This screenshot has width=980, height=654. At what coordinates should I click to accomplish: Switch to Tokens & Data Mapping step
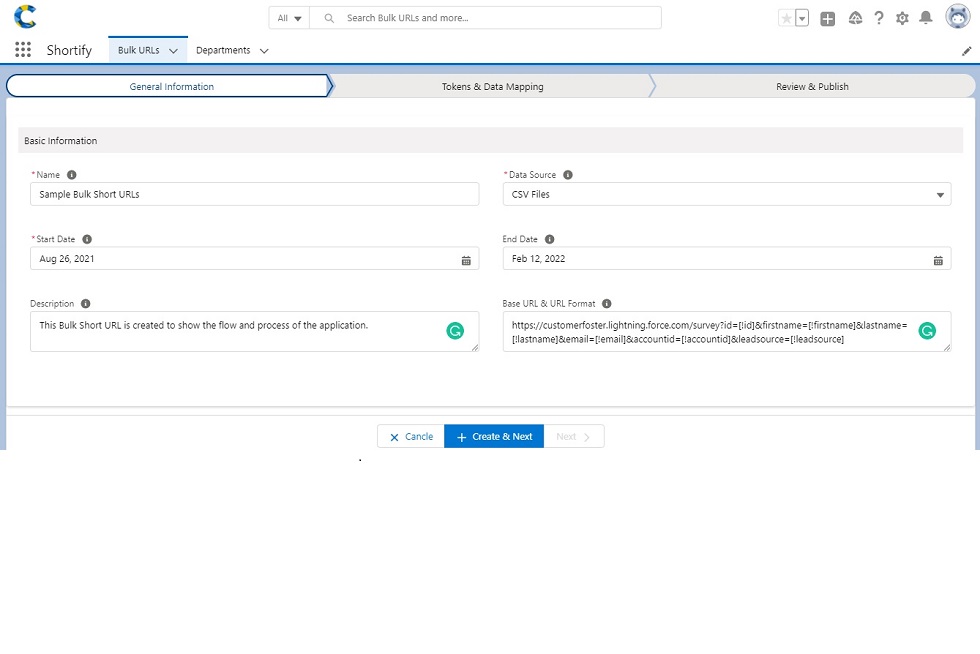point(492,87)
